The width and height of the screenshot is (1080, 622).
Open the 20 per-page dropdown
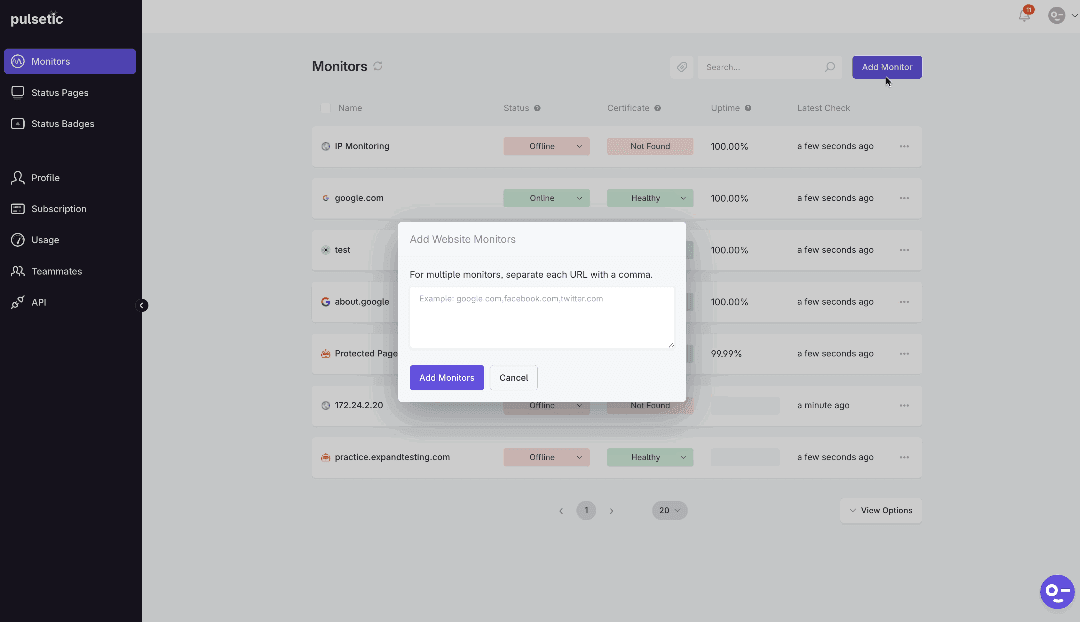669,510
